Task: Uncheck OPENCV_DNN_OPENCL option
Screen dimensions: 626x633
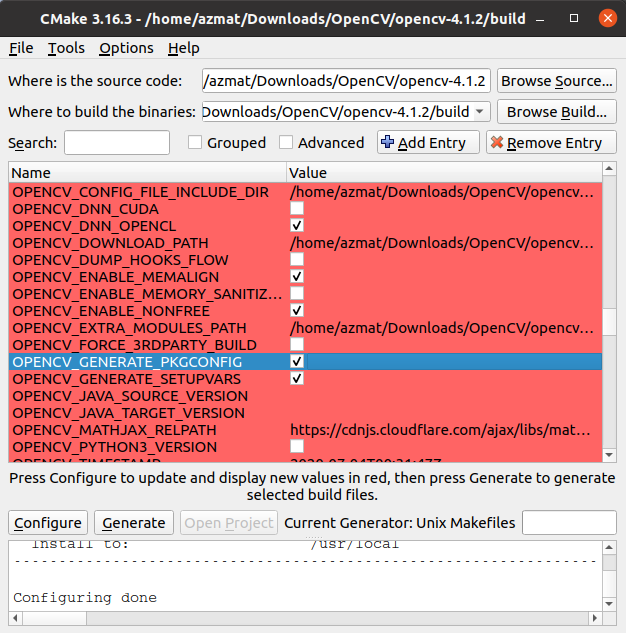Action: click(297, 225)
